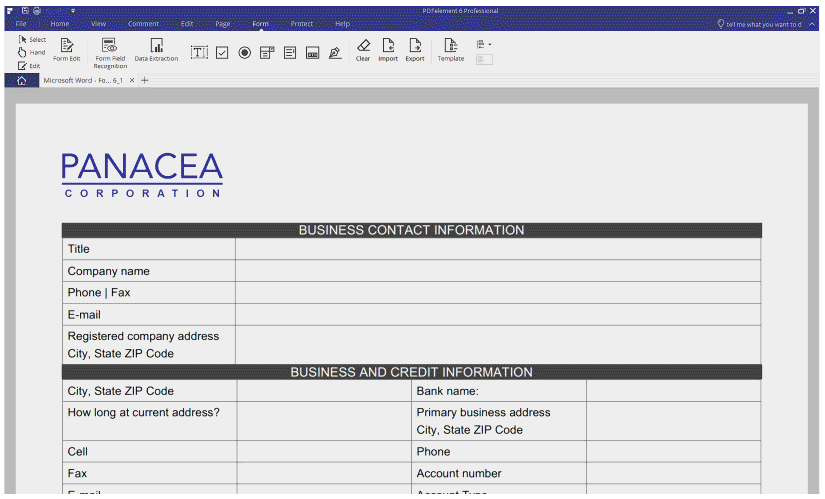Add a Radio Button form field

[245, 52]
